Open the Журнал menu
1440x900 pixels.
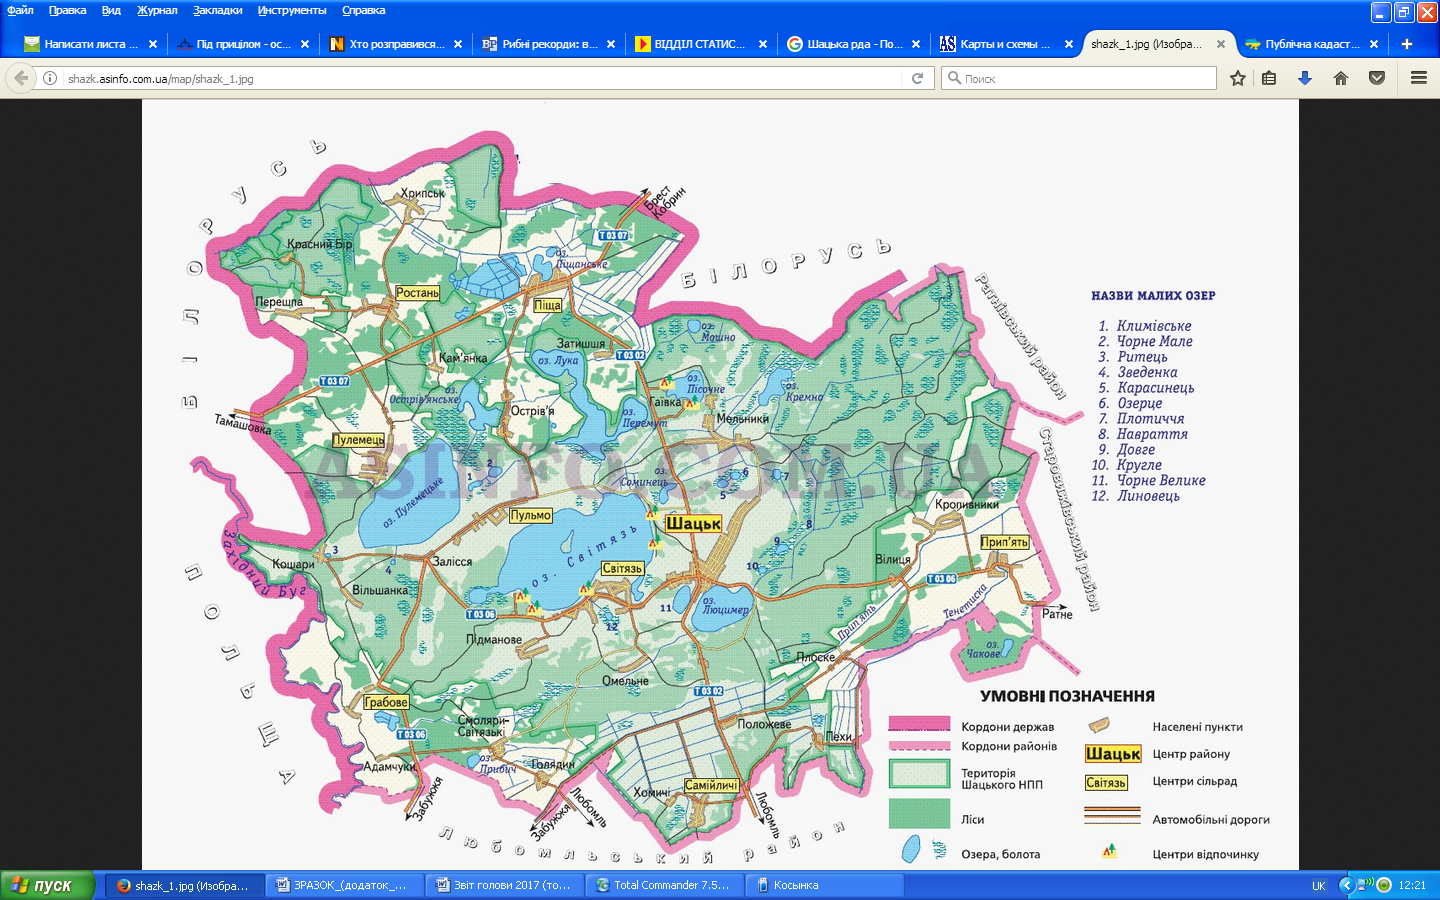click(x=157, y=10)
